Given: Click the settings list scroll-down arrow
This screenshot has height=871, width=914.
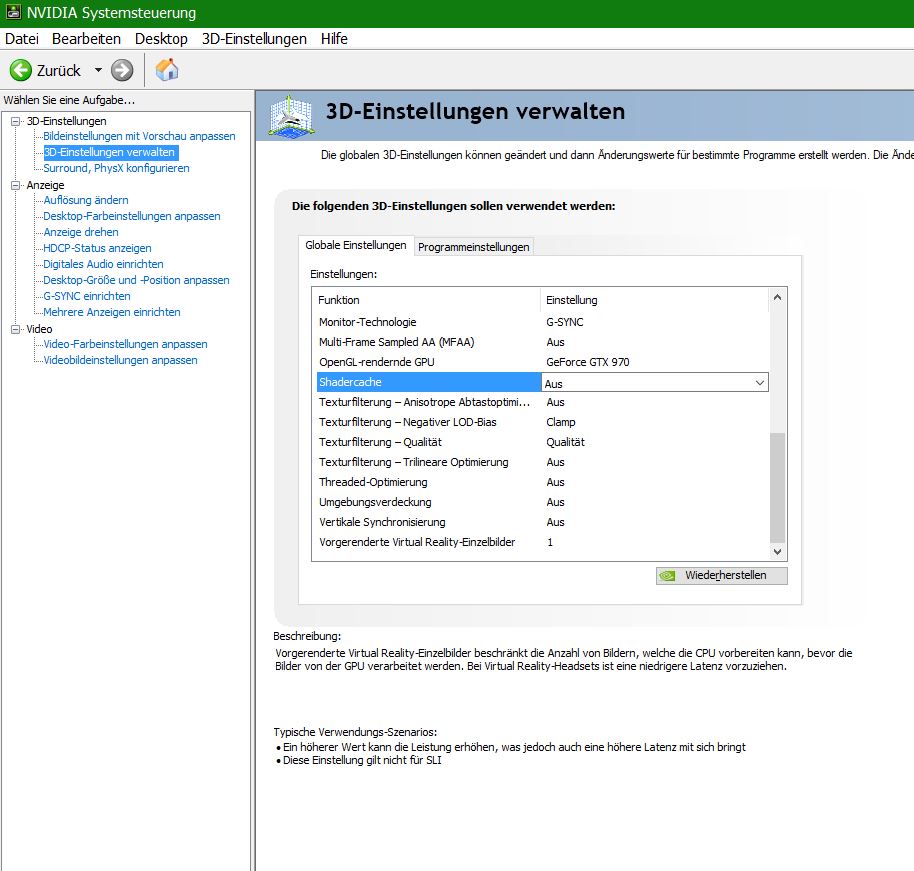Looking at the screenshot, I should (x=777, y=551).
